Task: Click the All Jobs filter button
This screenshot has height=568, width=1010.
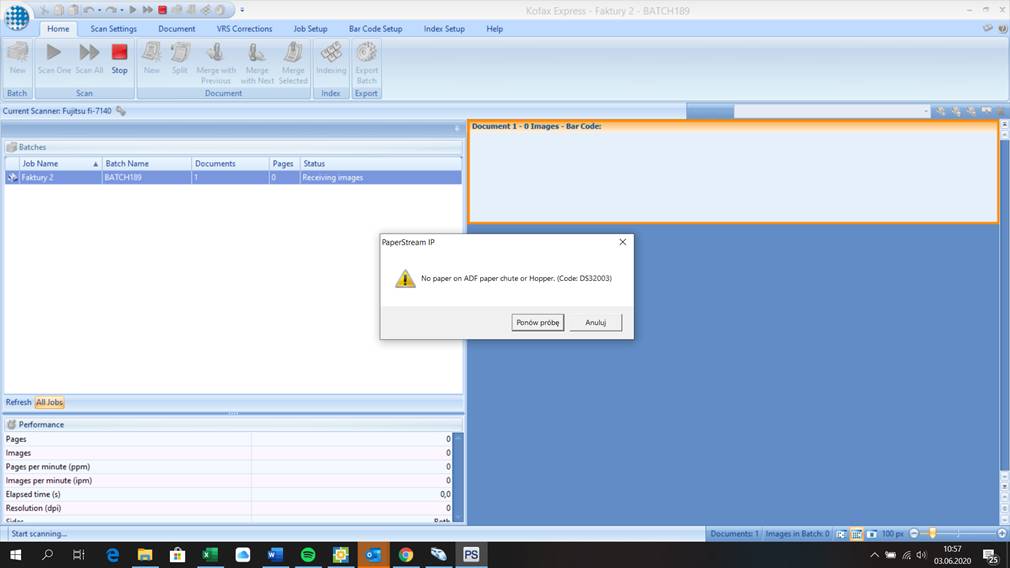Action: [x=50, y=402]
